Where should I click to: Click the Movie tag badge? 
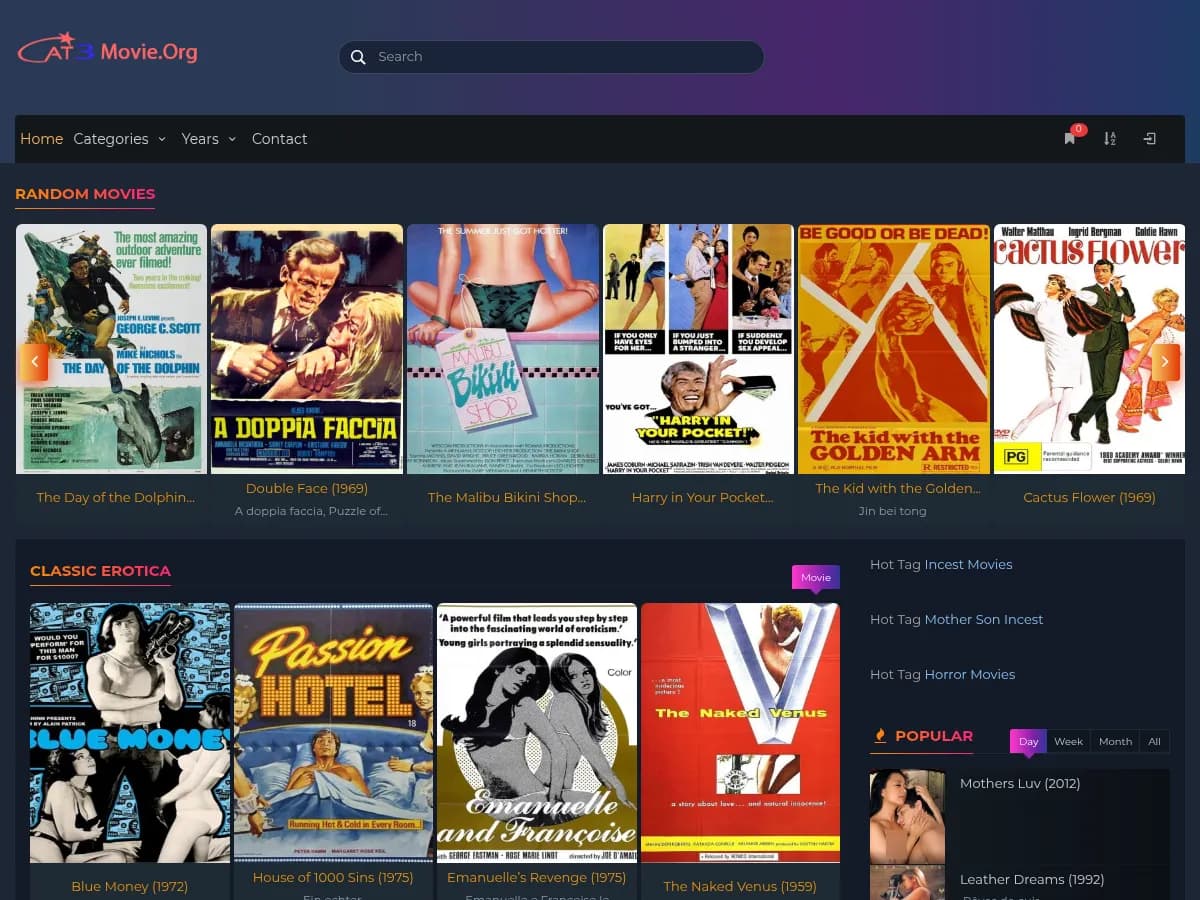pyautogui.click(x=816, y=577)
